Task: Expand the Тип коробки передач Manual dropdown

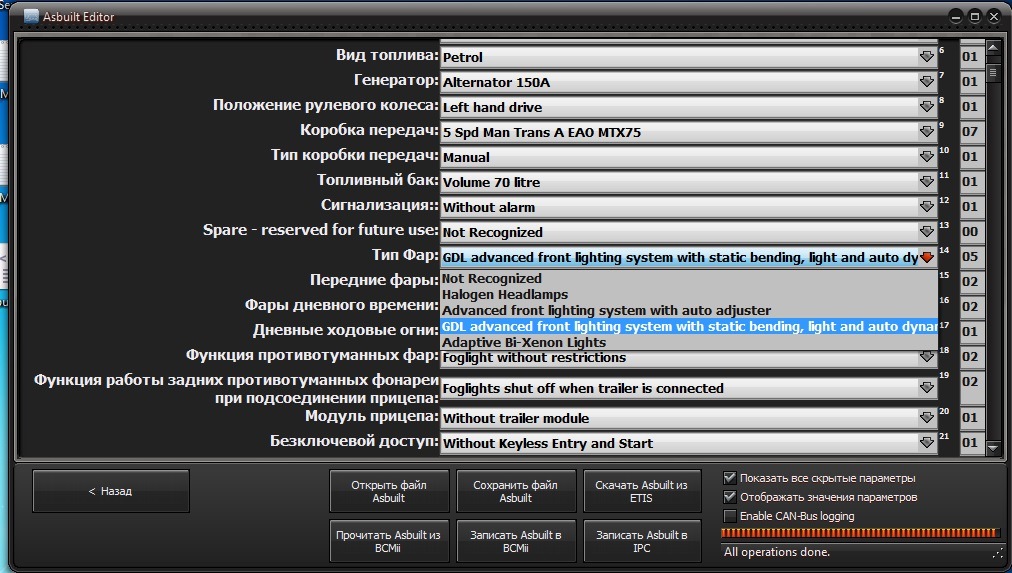Action: (689, 157)
